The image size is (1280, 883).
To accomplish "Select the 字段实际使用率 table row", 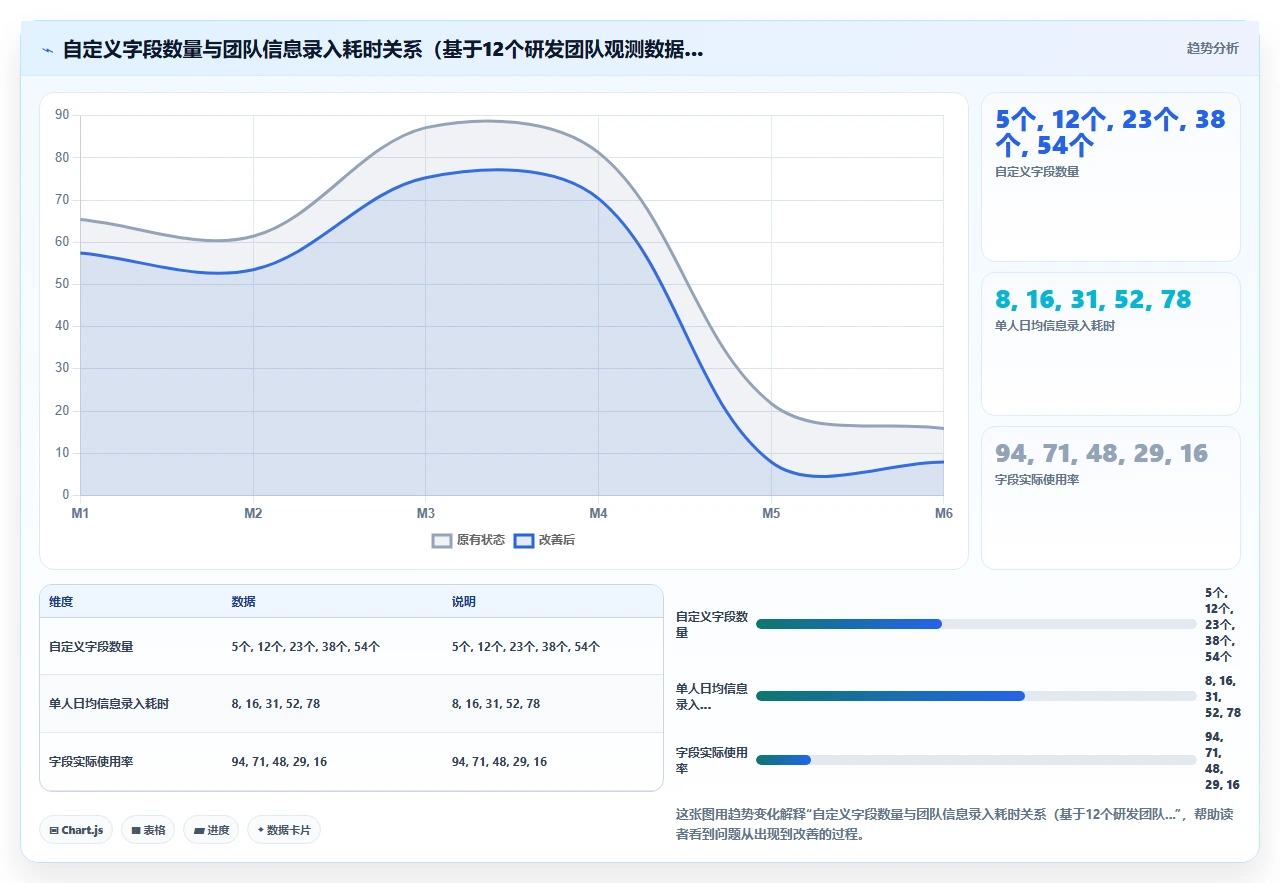I will pyautogui.click(x=351, y=762).
